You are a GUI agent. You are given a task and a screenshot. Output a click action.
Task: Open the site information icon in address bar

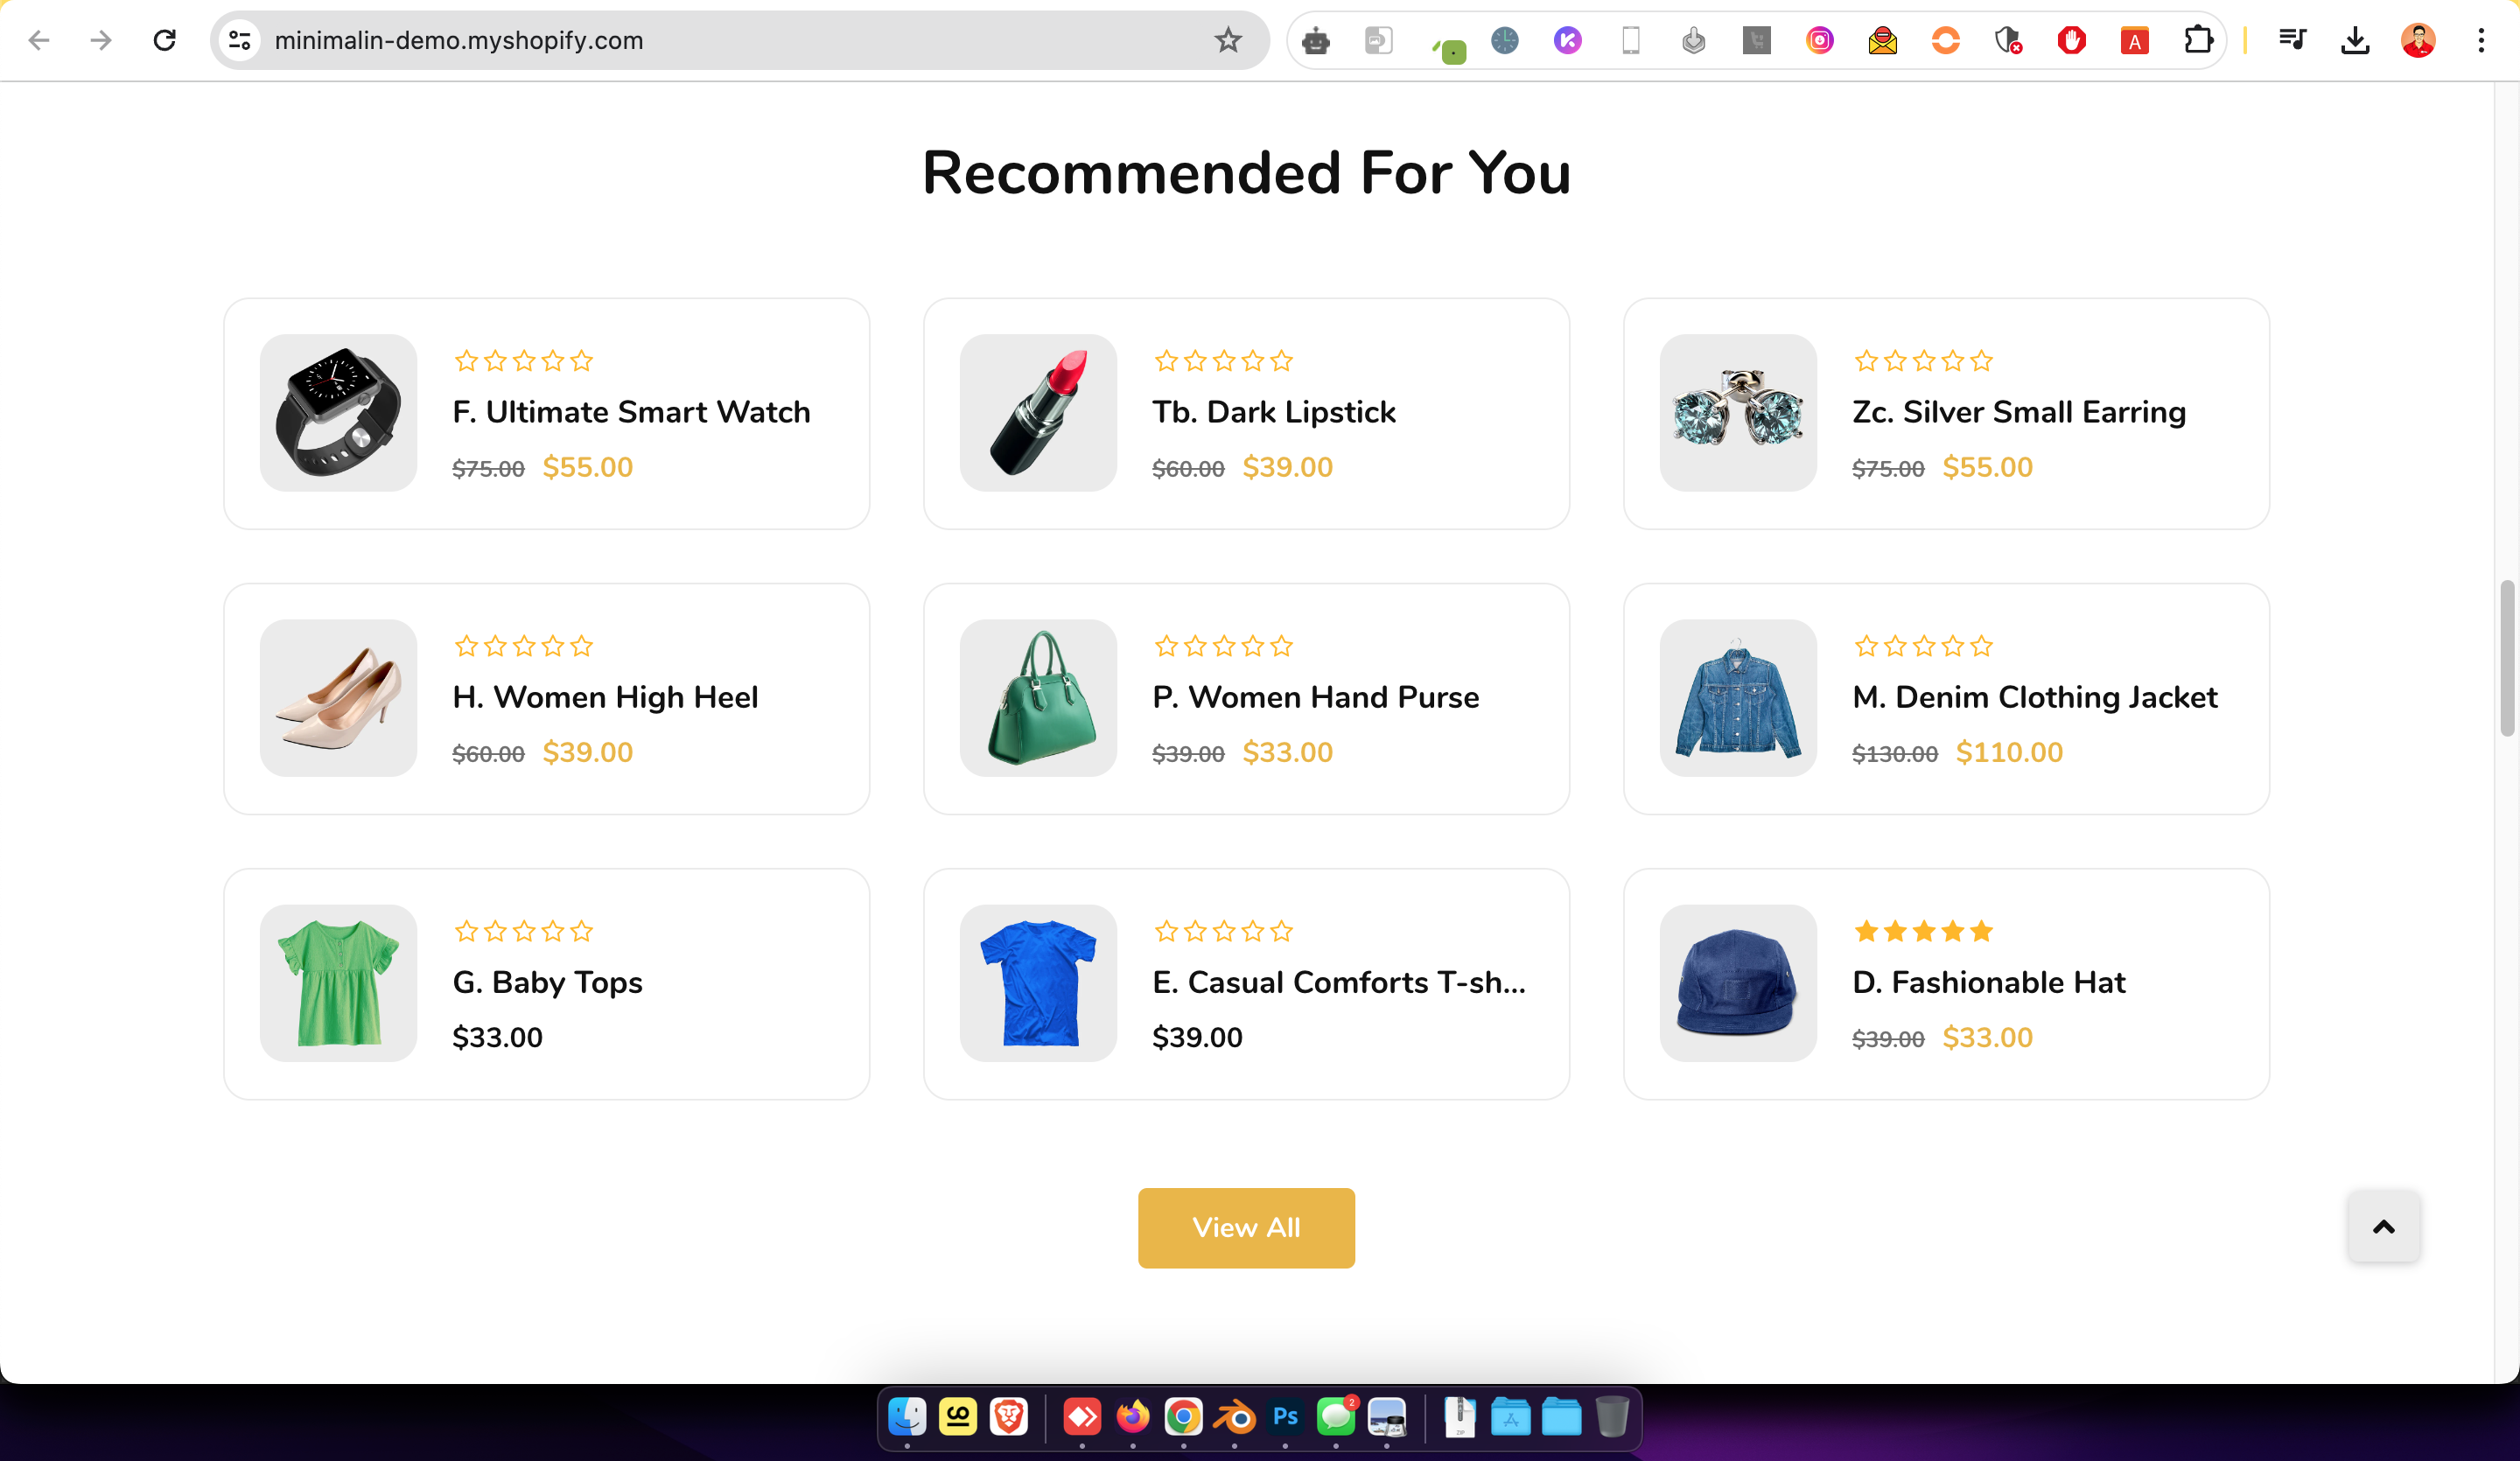(240, 40)
